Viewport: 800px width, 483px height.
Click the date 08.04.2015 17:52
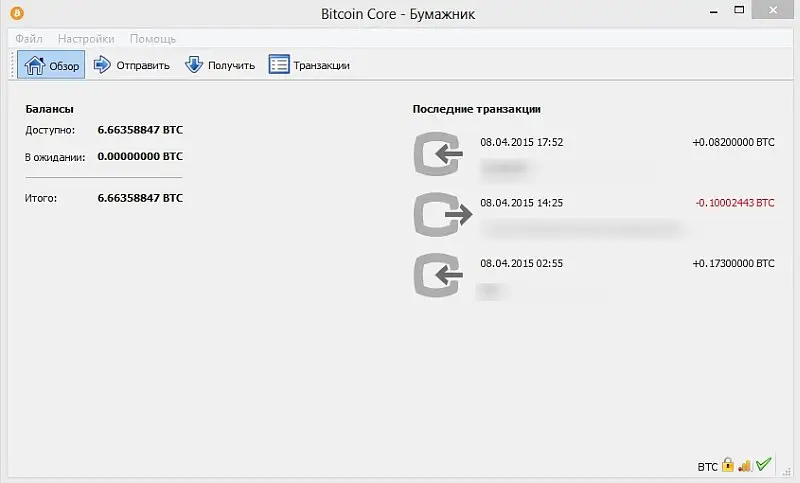(521, 142)
